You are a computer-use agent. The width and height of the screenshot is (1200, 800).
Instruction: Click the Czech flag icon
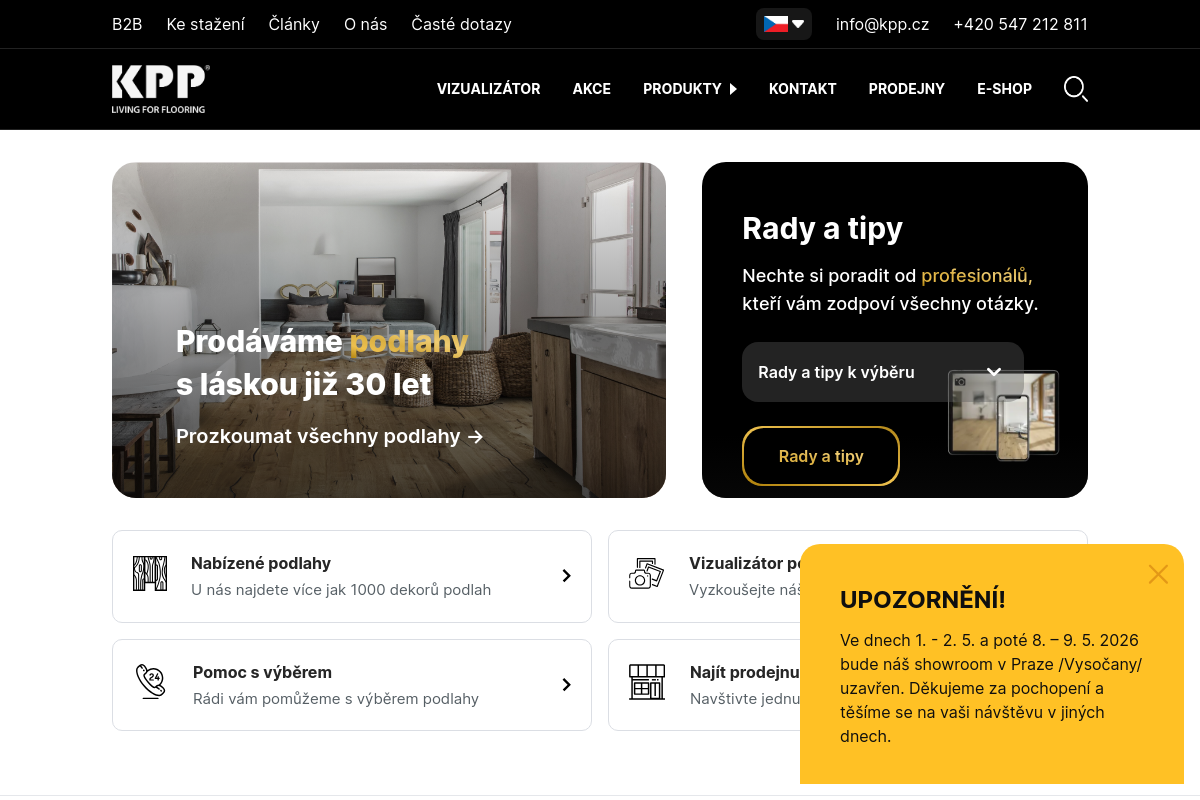pos(776,24)
